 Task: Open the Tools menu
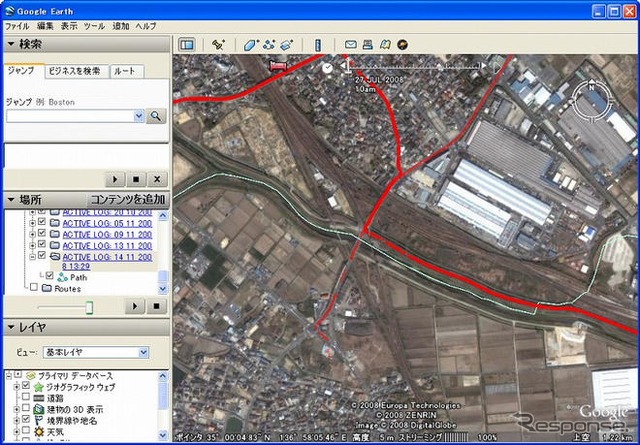95,26
